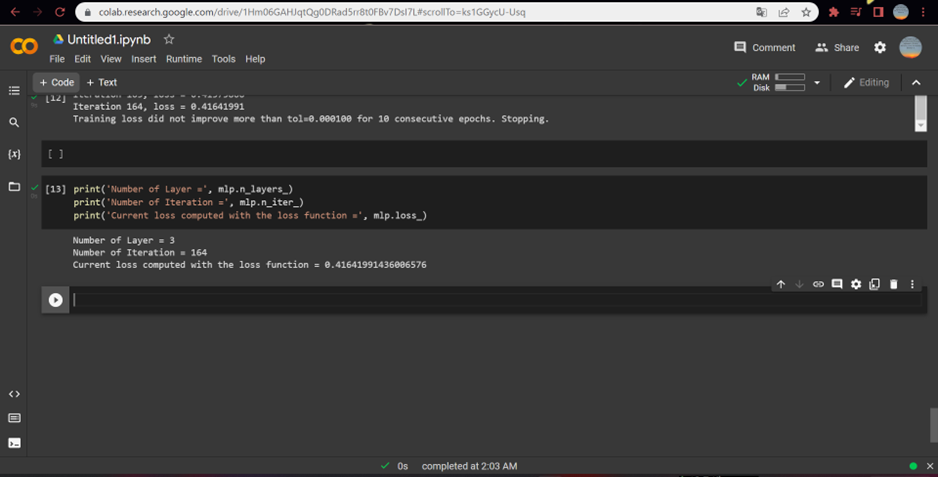Viewport: 938px width, 477px height.
Task: Toggle Editing mode button
Action: 866,83
